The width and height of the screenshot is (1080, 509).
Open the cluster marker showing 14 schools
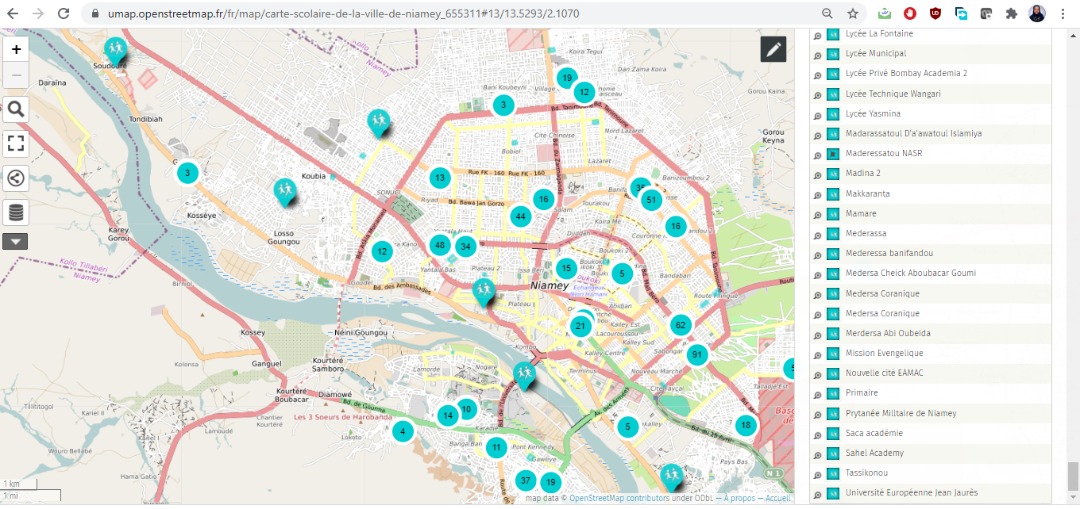point(448,415)
